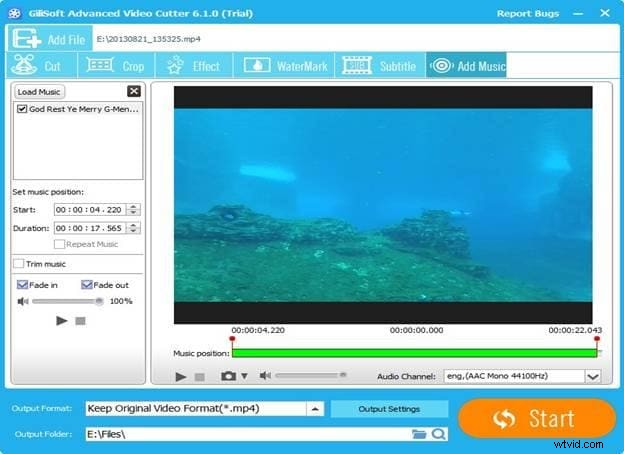Adjust the Duration stepper arrows
This screenshot has width=624, height=454.
click(x=133, y=228)
